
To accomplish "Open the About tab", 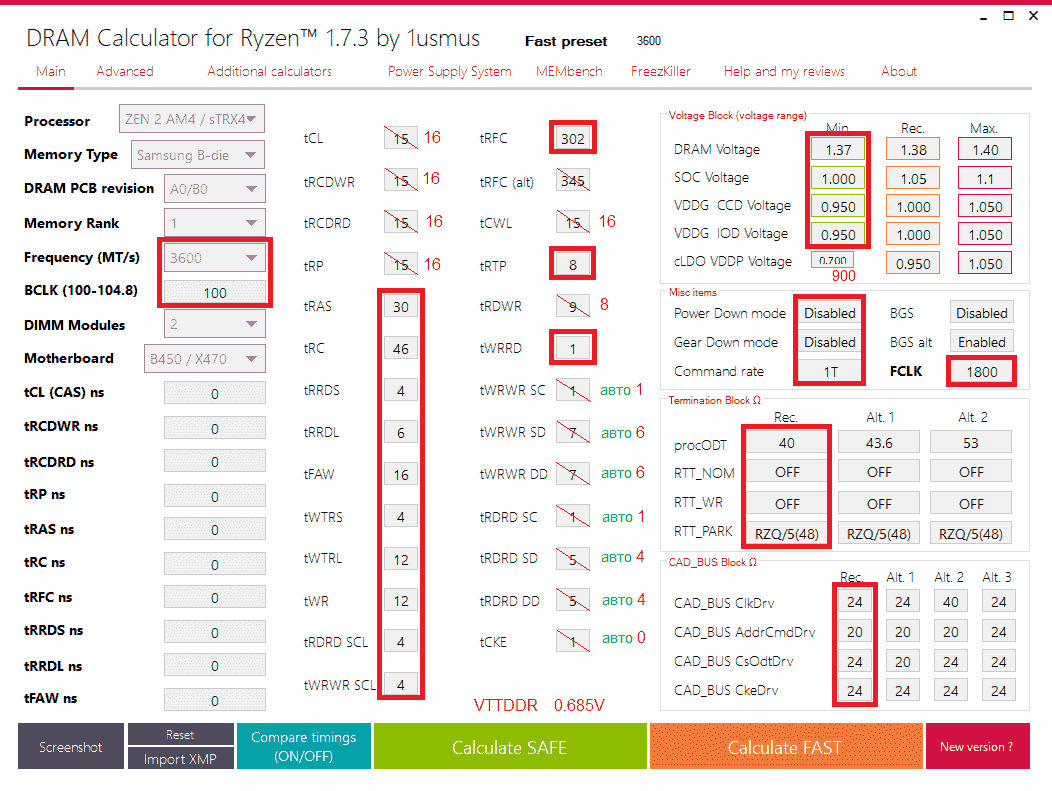I will [x=898, y=71].
